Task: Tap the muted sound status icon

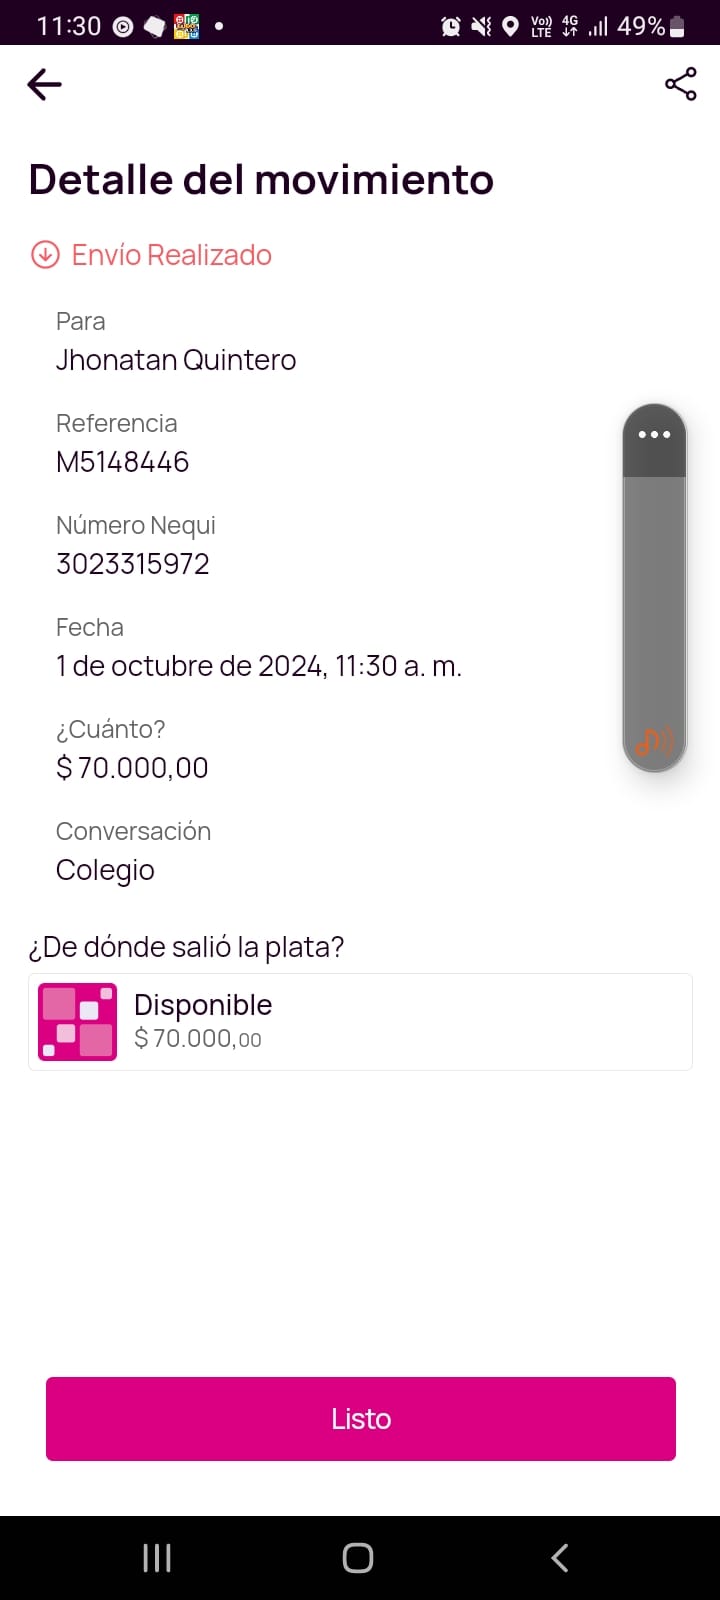Action: click(x=481, y=26)
